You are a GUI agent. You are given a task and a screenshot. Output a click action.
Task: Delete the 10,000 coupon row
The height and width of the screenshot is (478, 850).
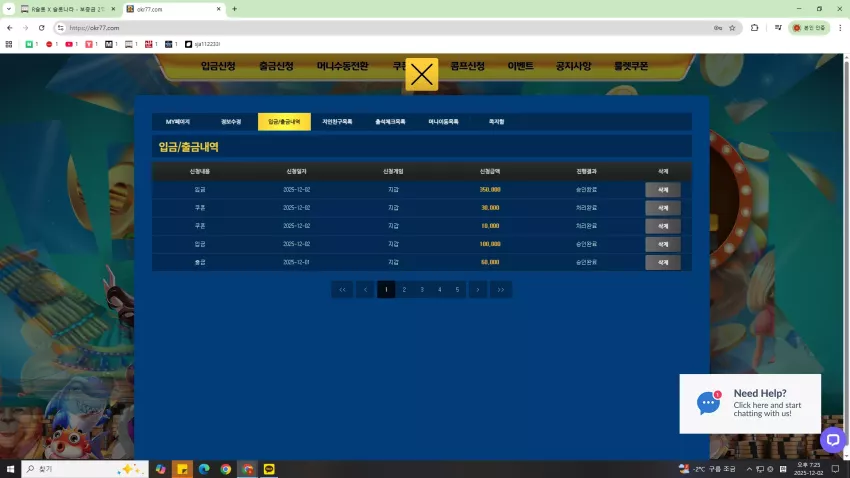(662, 226)
